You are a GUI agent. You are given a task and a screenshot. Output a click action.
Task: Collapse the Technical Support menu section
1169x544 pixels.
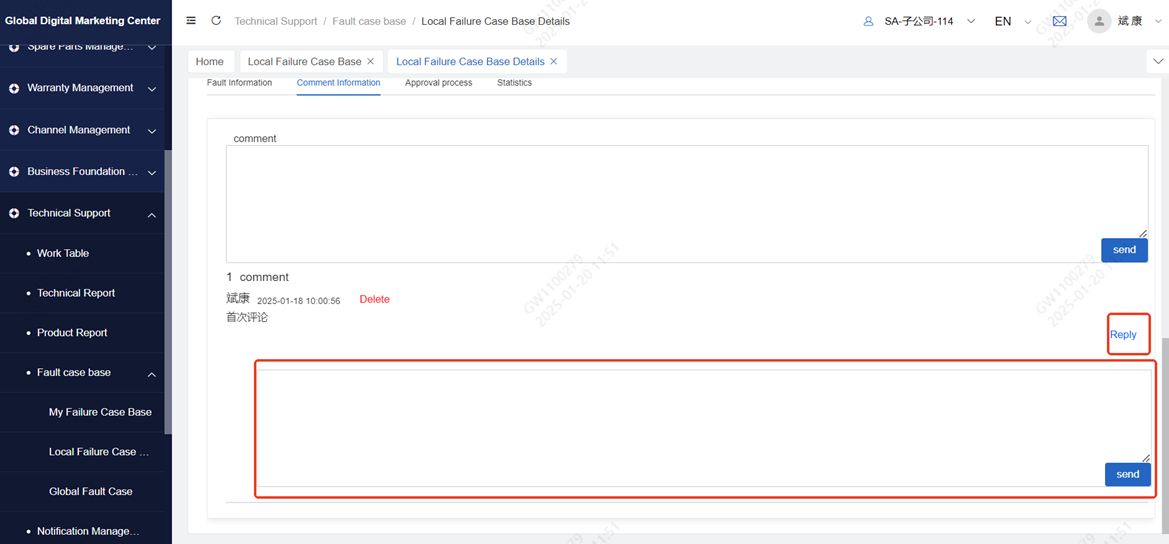click(x=152, y=214)
